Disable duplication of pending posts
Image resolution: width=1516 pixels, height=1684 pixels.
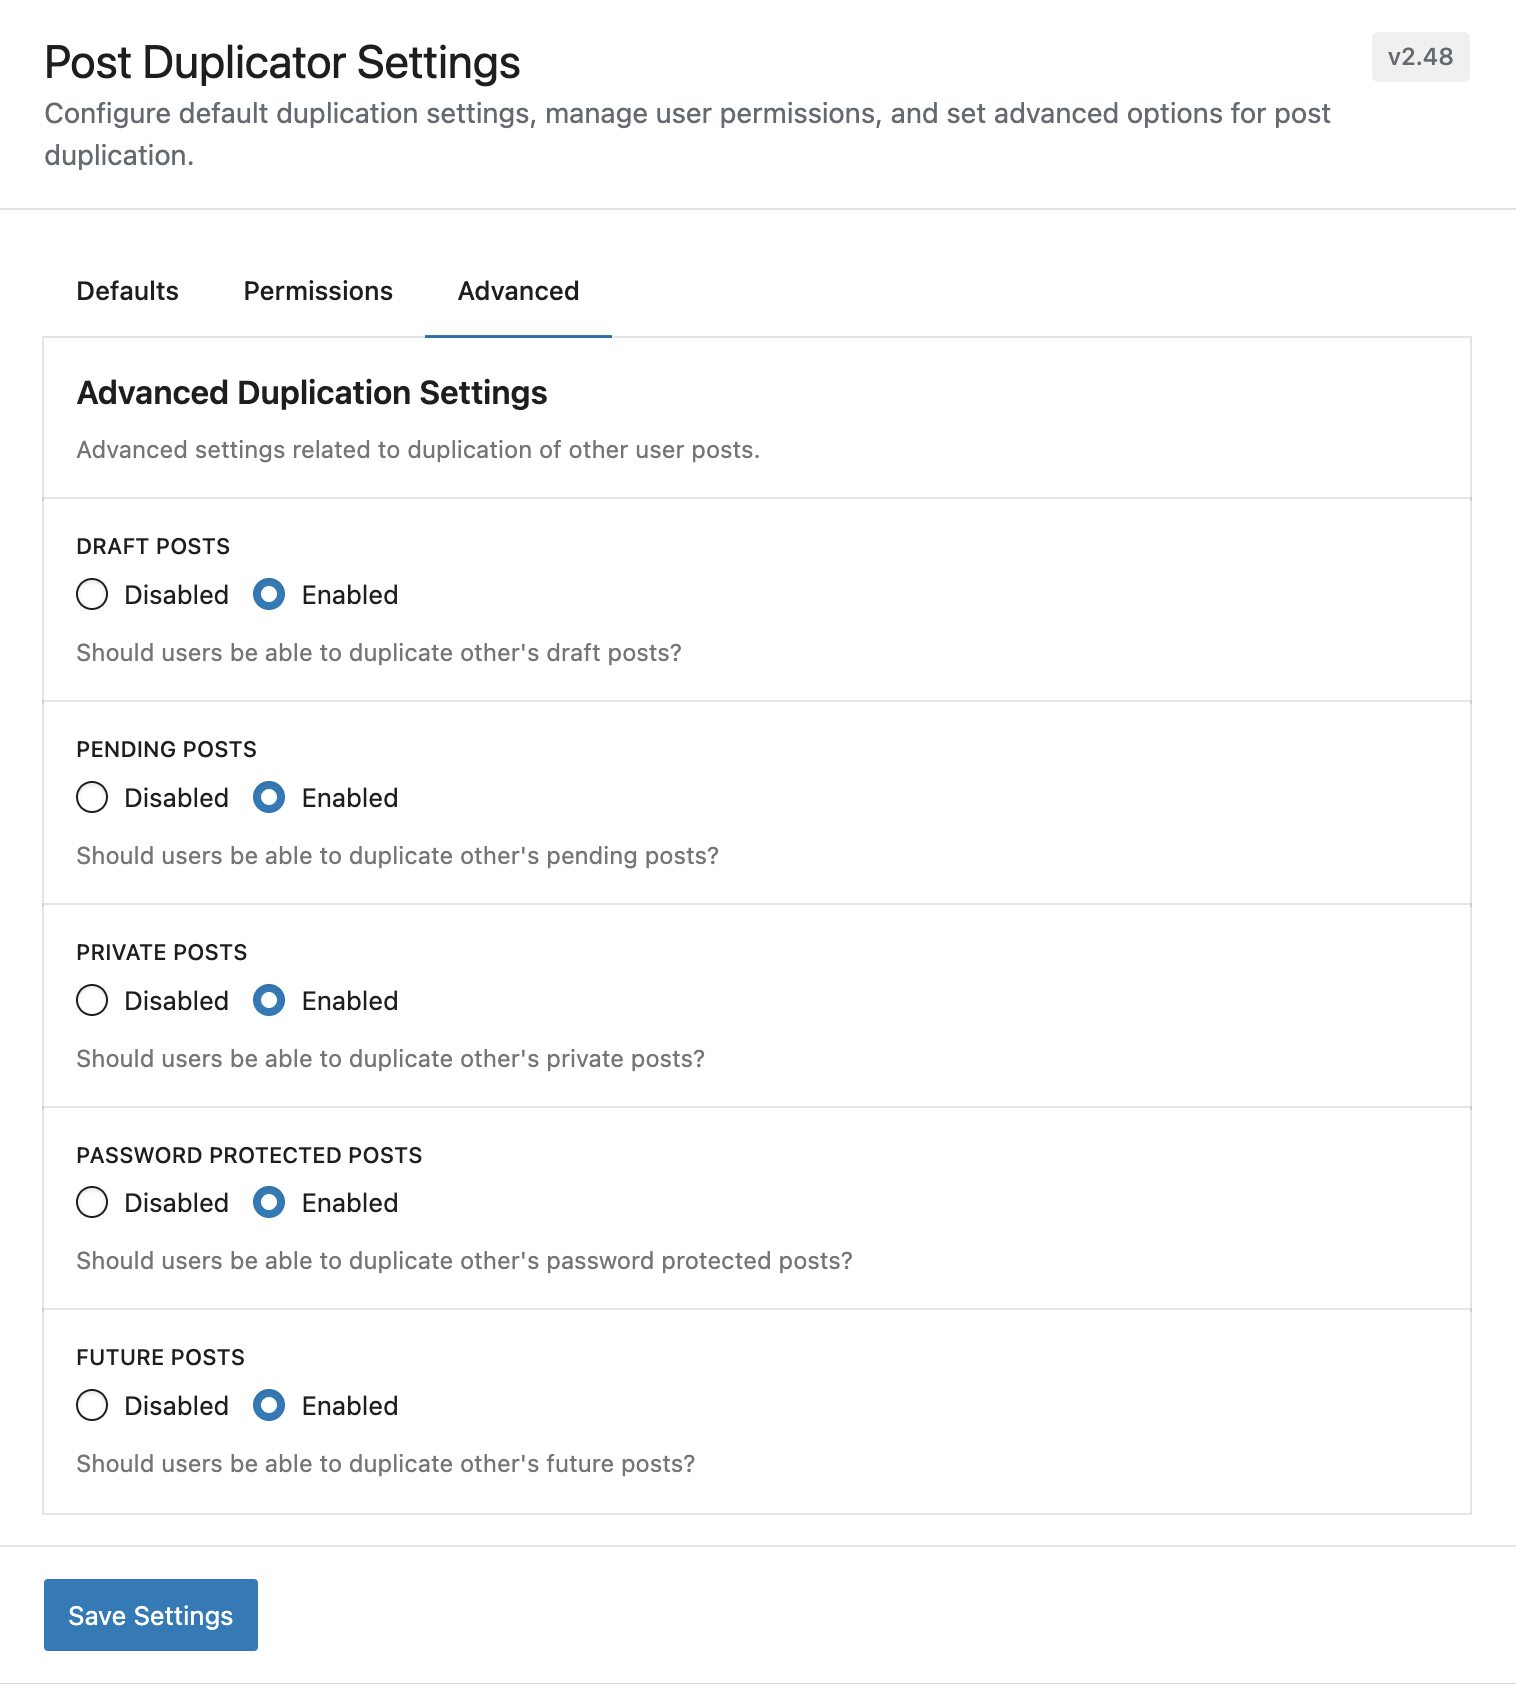(x=92, y=797)
